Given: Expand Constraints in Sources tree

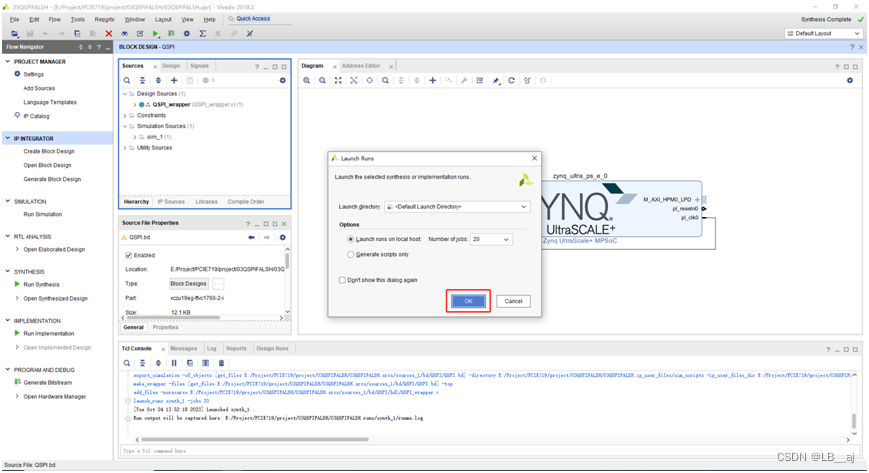Looking at the screenshot, I should [125, 116].
